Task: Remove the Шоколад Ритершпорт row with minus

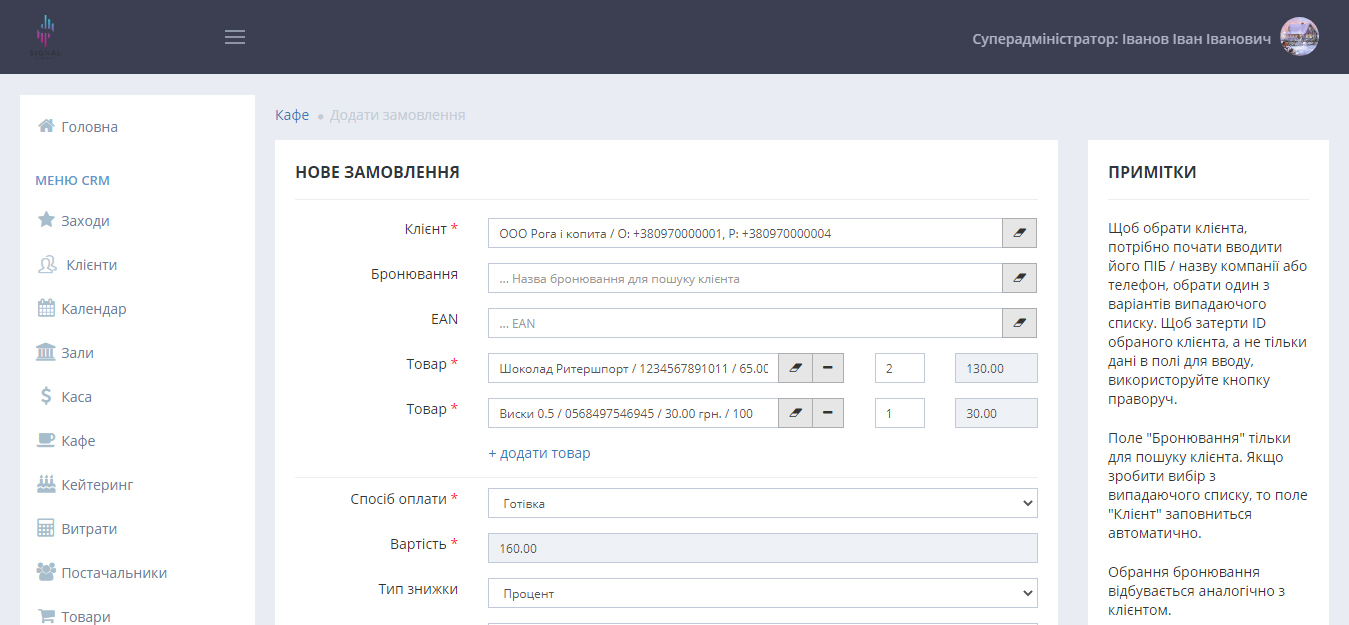Action: tap(828, 368)
